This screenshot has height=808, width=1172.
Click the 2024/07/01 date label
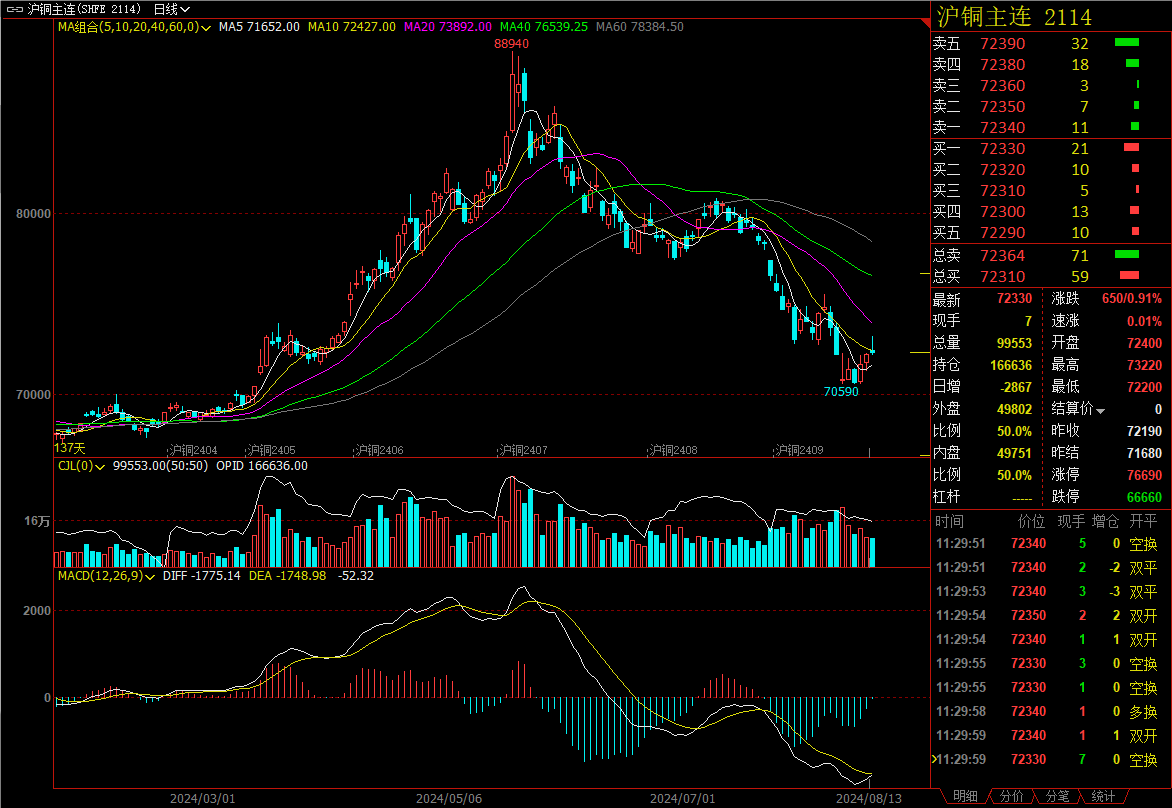click(x=682, y=798)
